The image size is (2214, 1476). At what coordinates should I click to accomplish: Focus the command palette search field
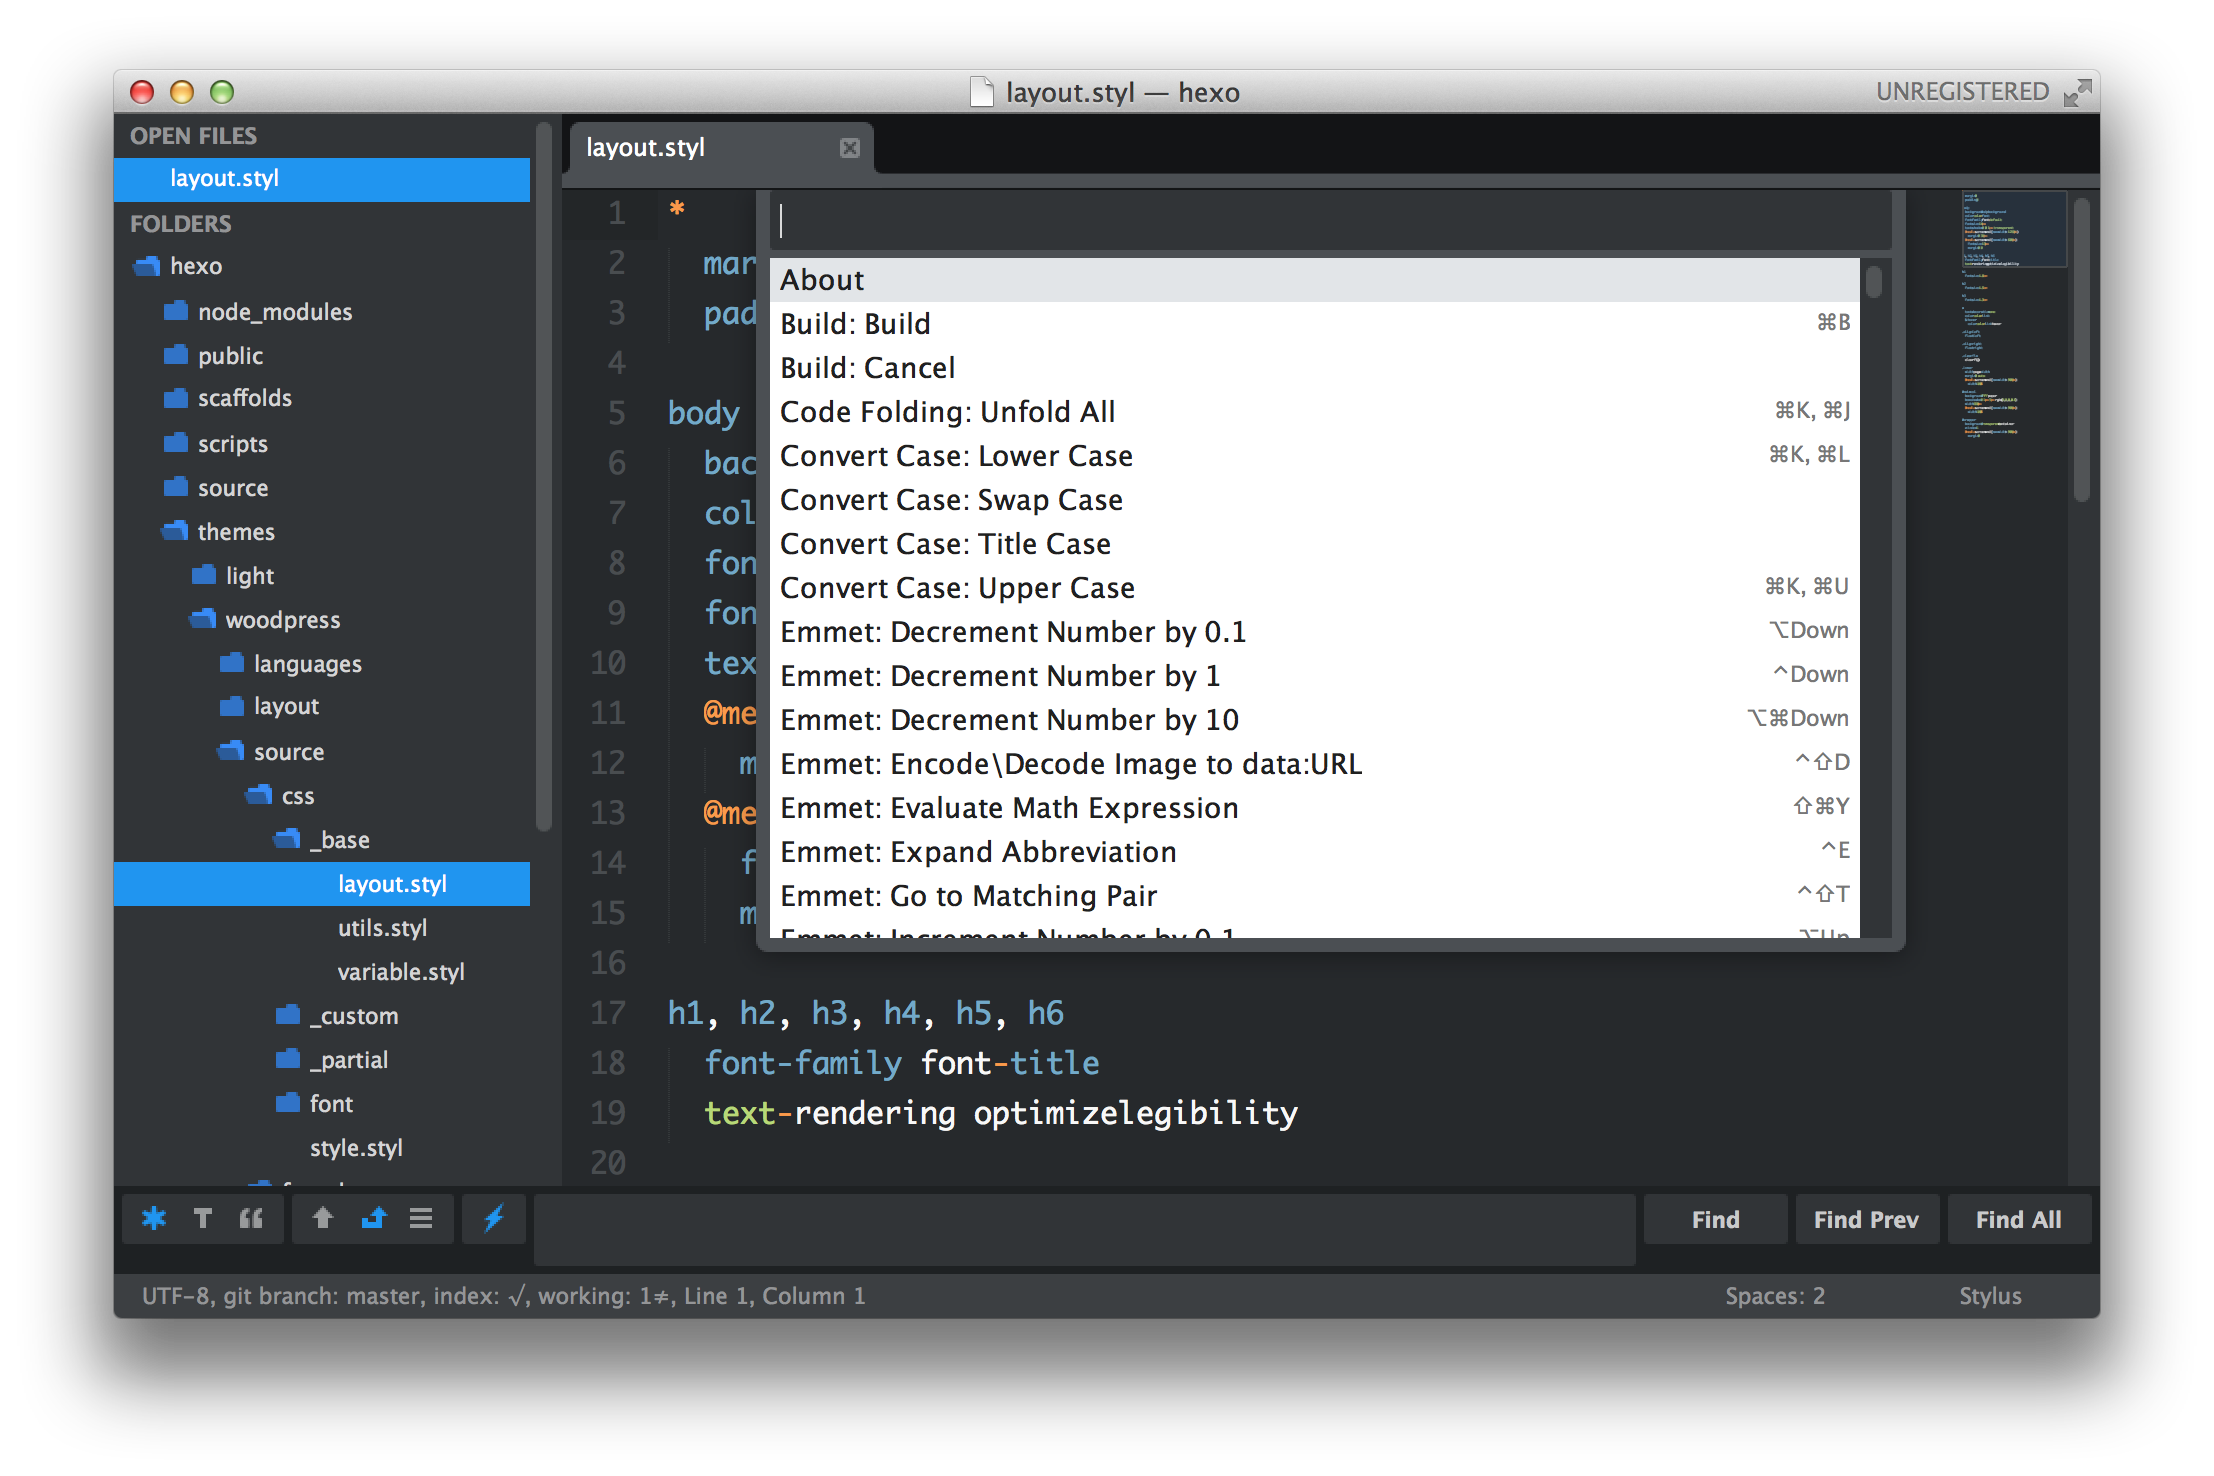click(x=1330, y=221)
